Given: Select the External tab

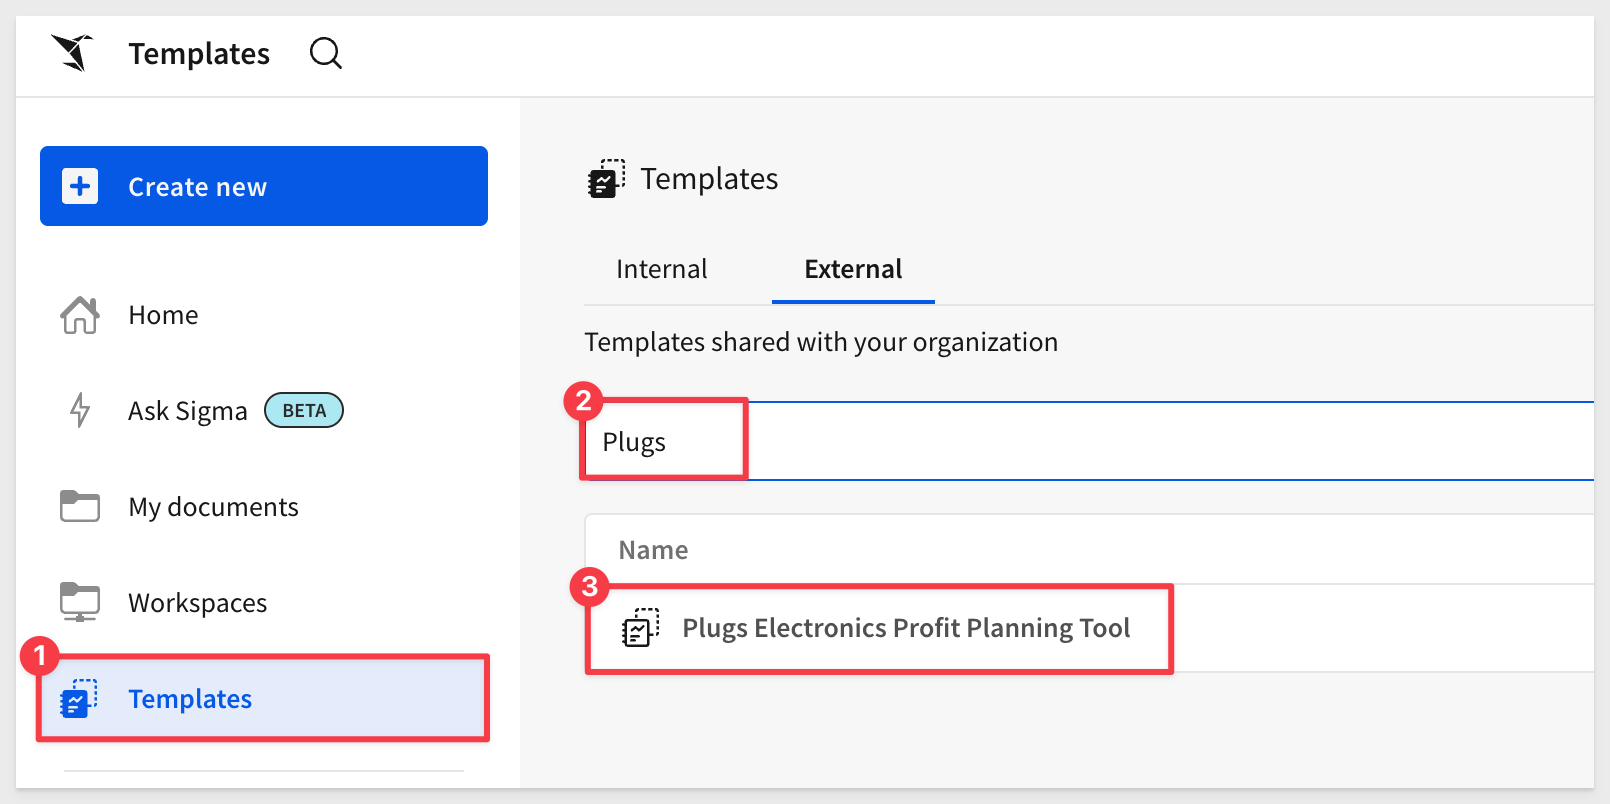Looking at the screenshot, I should pos(853,269).
